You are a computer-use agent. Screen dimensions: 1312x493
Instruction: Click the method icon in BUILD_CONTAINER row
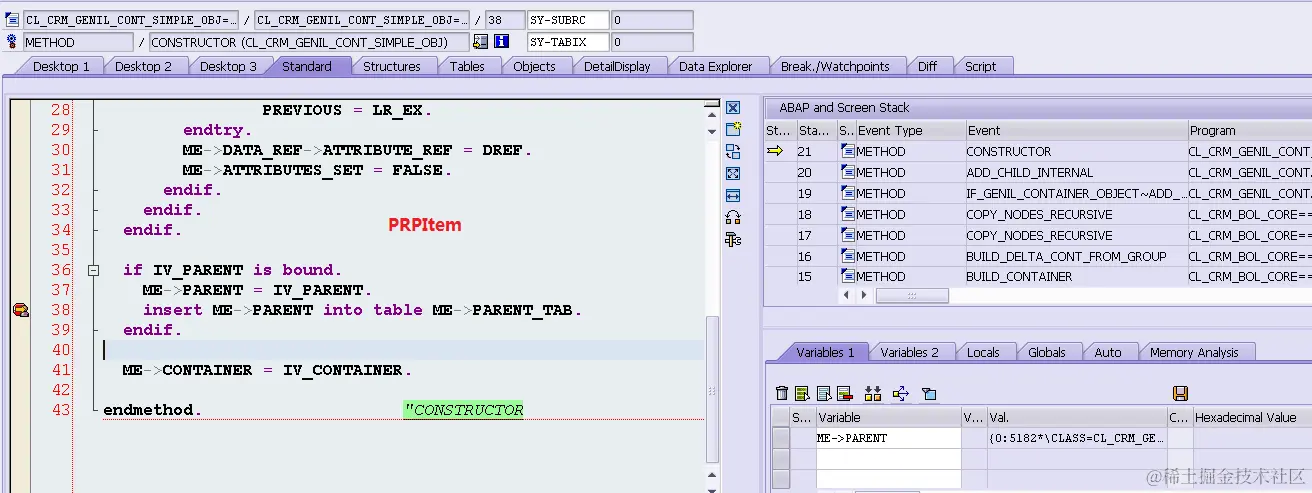point(848,277)
